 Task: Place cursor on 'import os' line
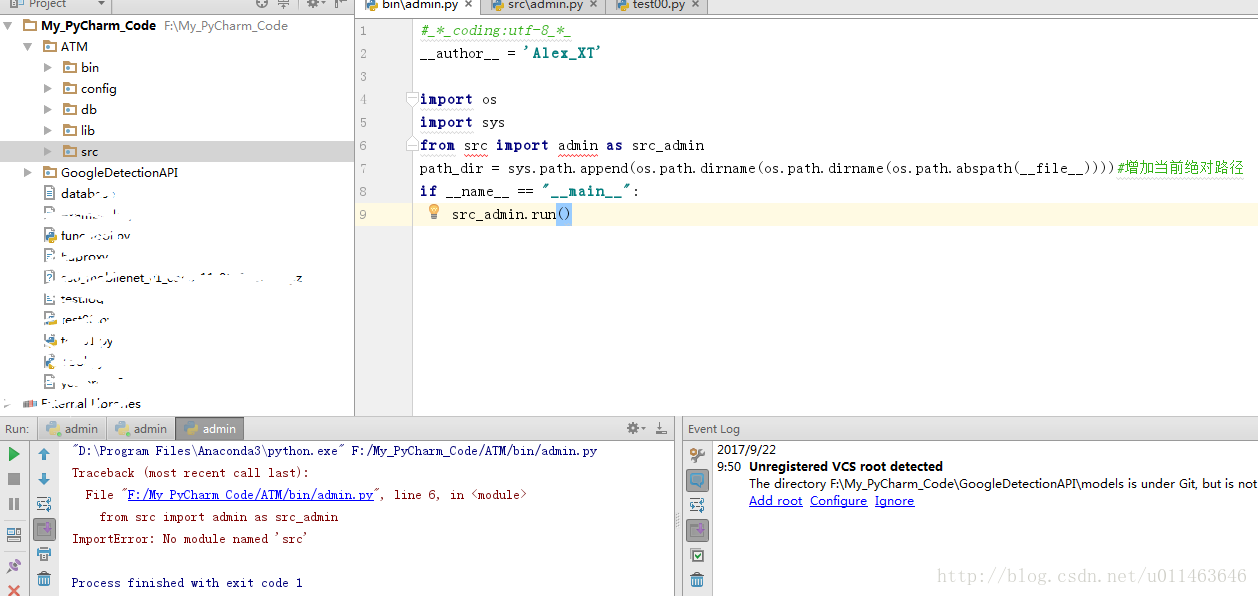458,99
